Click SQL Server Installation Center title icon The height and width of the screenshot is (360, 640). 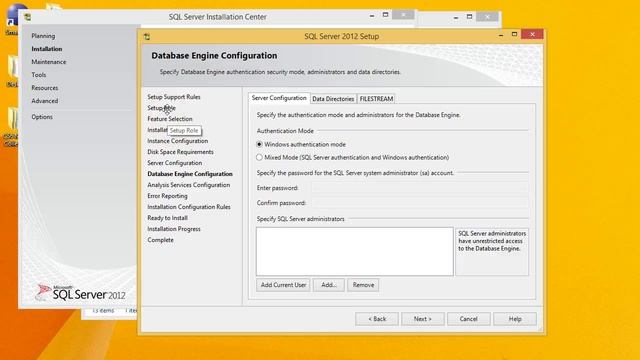click(27, 17)
